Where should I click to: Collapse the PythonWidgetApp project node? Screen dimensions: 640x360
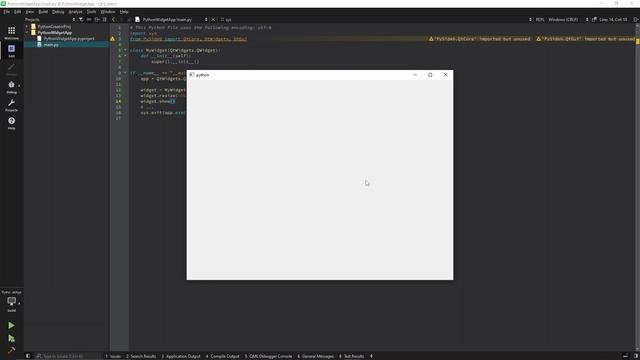(27, 33)
